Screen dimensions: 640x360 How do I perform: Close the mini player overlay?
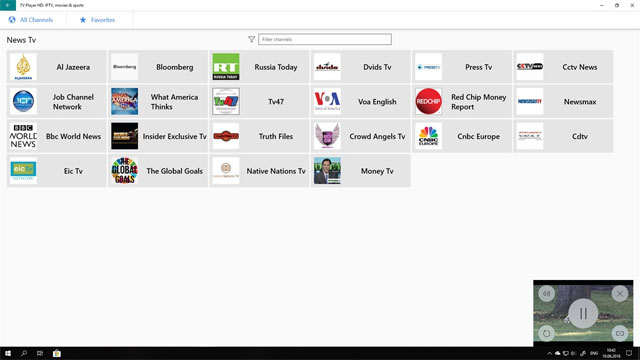click(x=620, y=293)
